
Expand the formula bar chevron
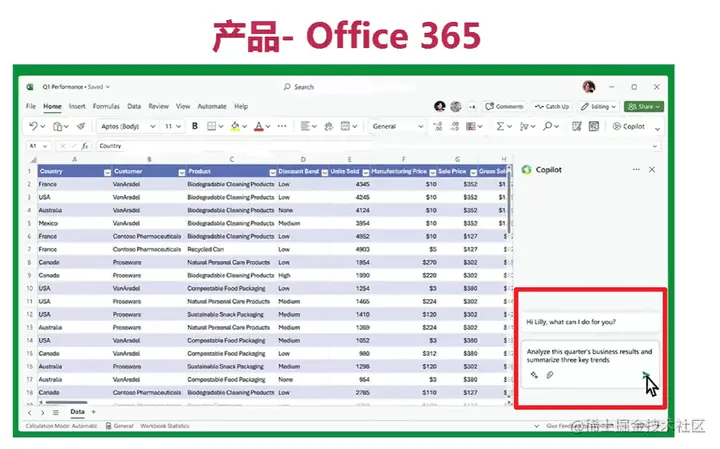point(655,146)
